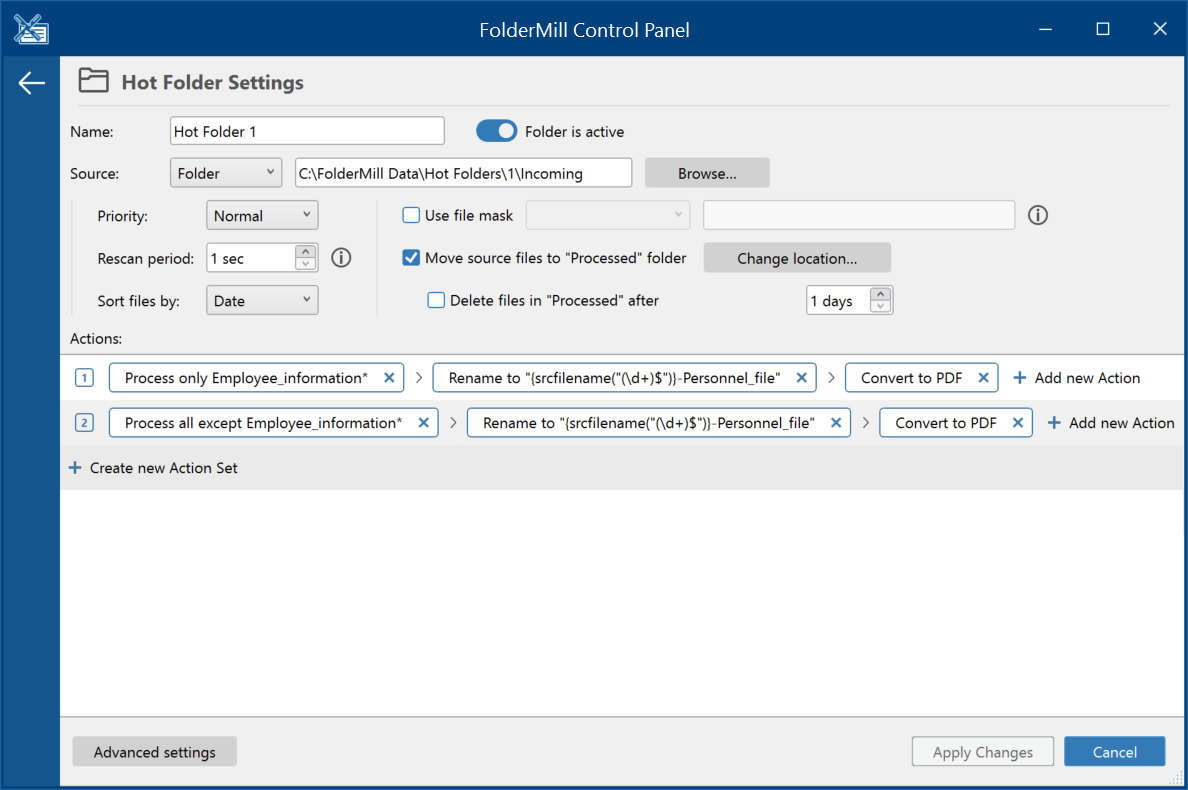Click the Rescan period '1 sec' field
Viewport: 1188px width, 790px height.
point(251,258)
